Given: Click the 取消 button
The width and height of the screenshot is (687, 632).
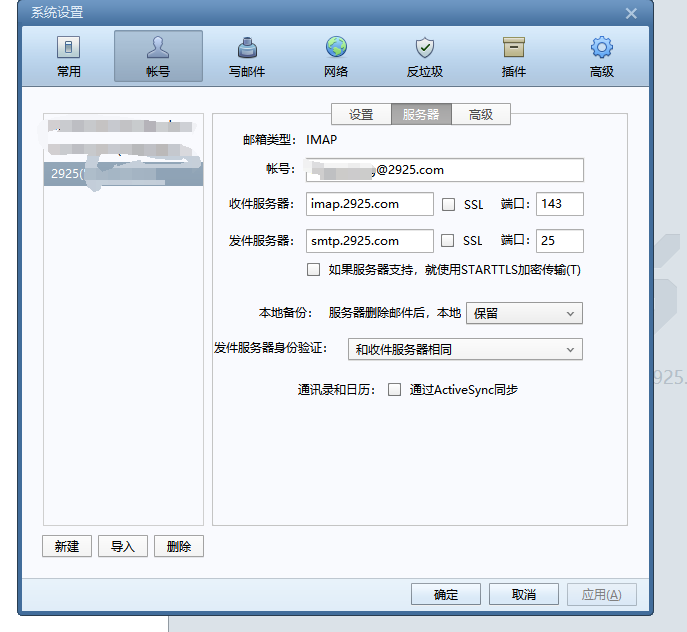Looking at the screenshot, I should [524, 594].
